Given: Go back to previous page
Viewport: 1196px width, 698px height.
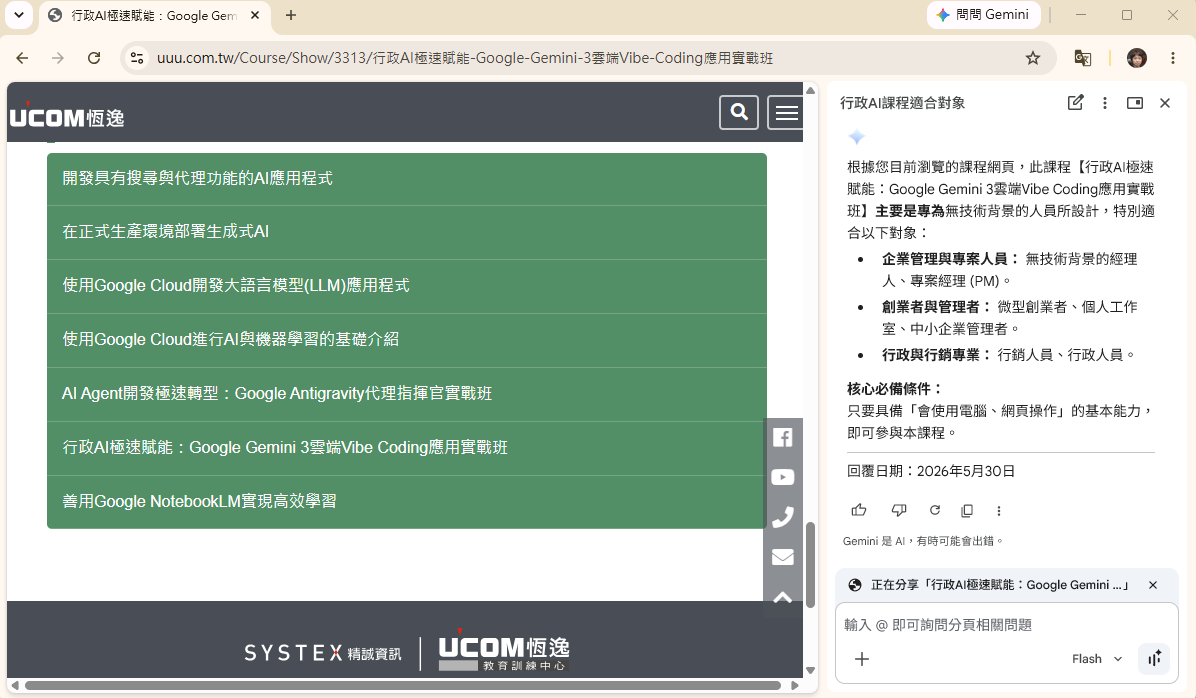Looking at the screenshot, I should coord(22,58).
